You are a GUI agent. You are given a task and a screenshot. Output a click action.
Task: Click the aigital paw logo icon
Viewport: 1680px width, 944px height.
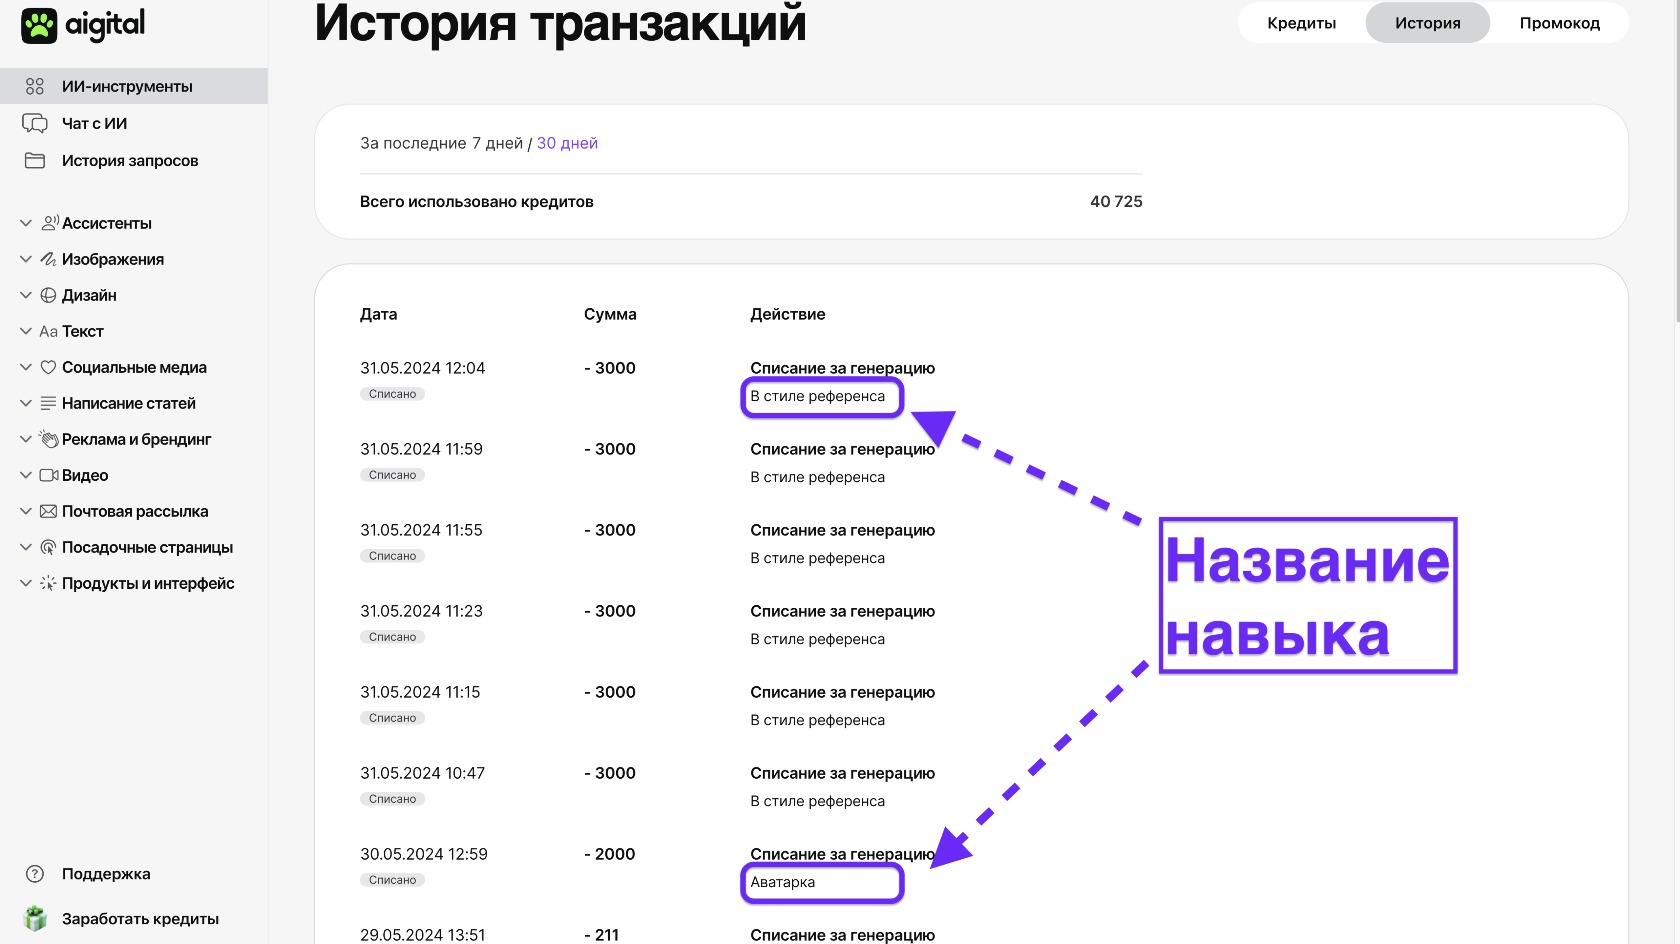click(x=39, y=26)
